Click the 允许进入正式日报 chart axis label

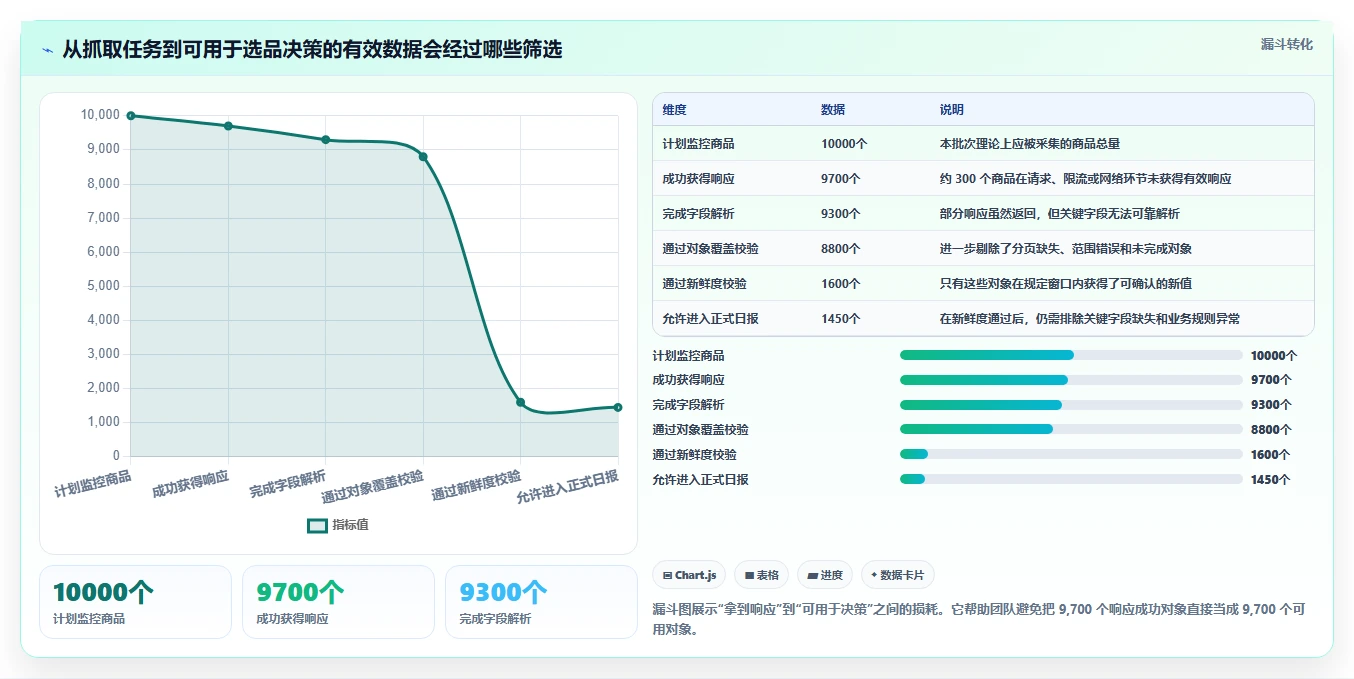point(568,487)
